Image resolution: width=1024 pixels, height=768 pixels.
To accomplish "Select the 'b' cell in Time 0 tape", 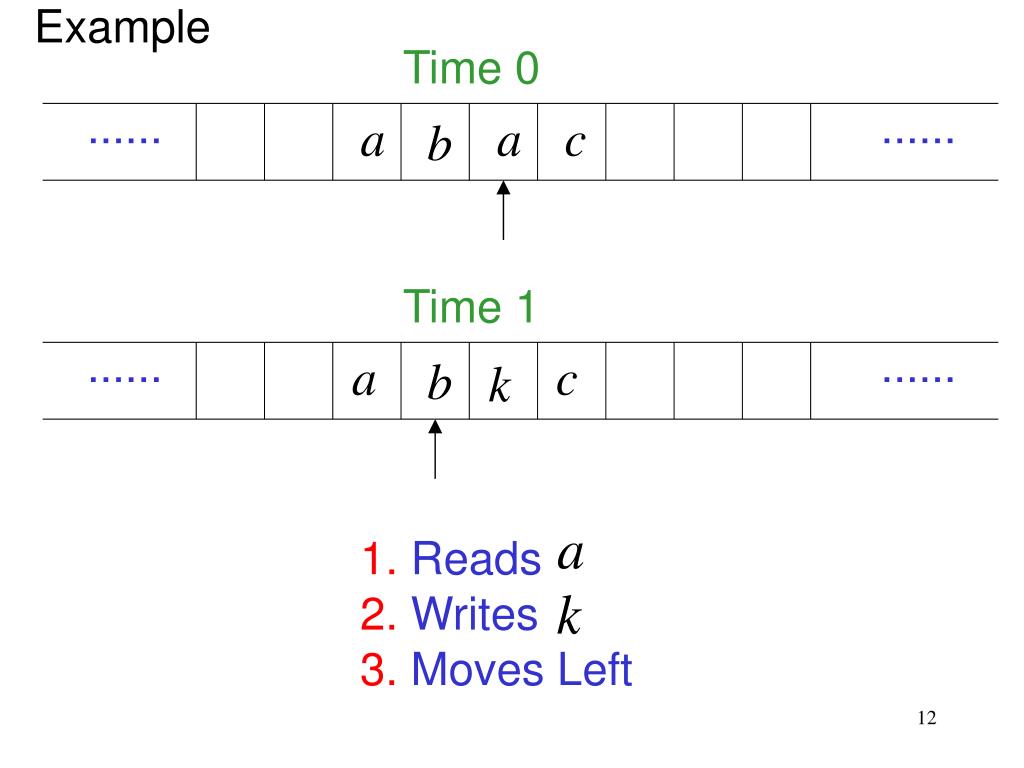I will 436,142.
